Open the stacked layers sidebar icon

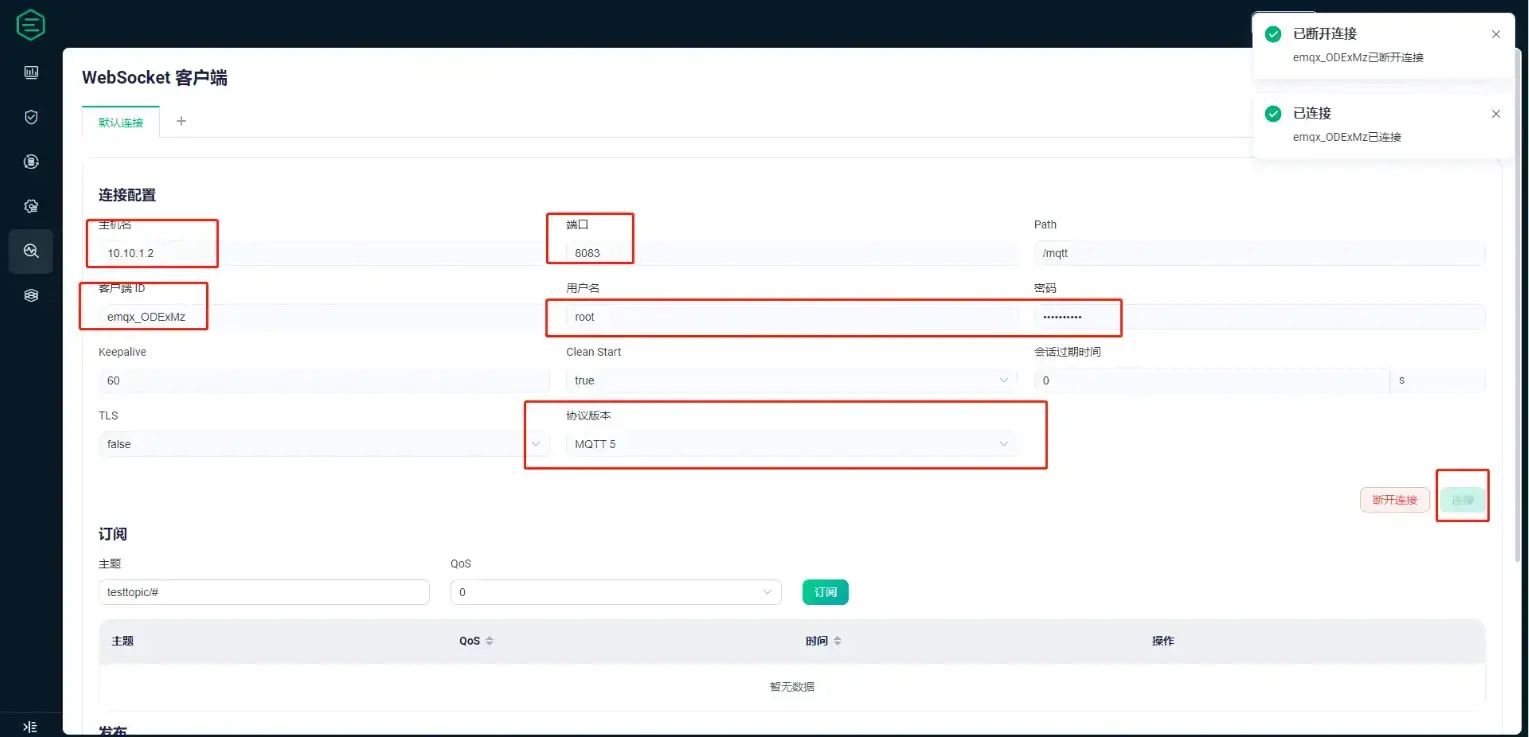(31, 296)
